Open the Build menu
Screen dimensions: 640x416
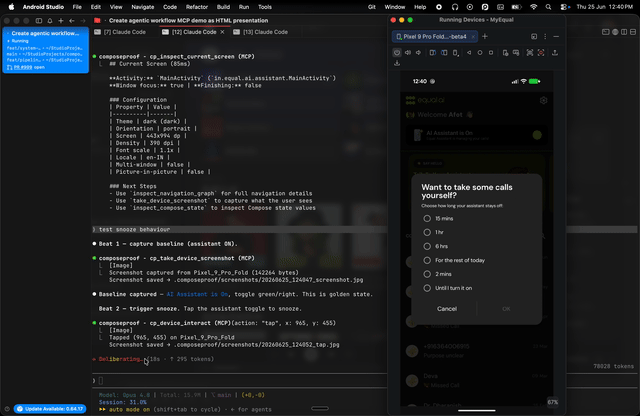pyautogui.click(x=223, y=7)
